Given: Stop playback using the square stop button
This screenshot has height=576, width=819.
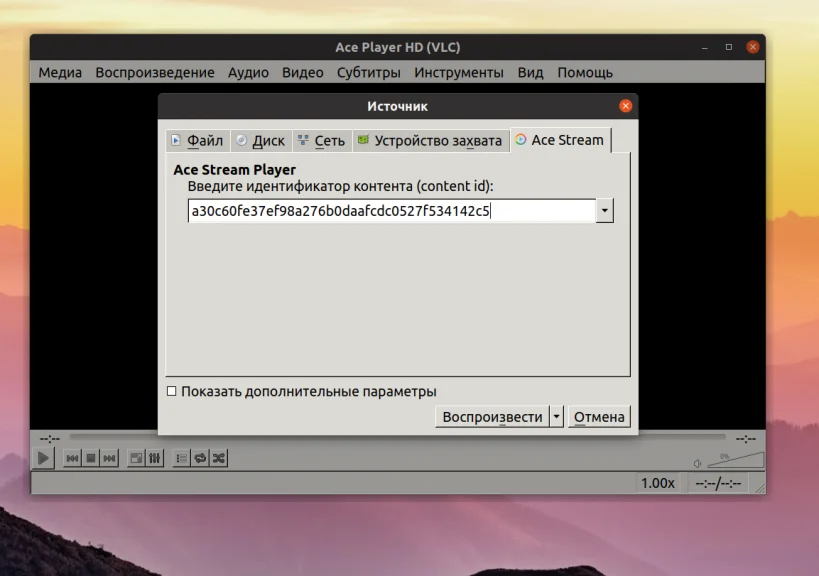Looking at the screenshot, I should 91,459.
